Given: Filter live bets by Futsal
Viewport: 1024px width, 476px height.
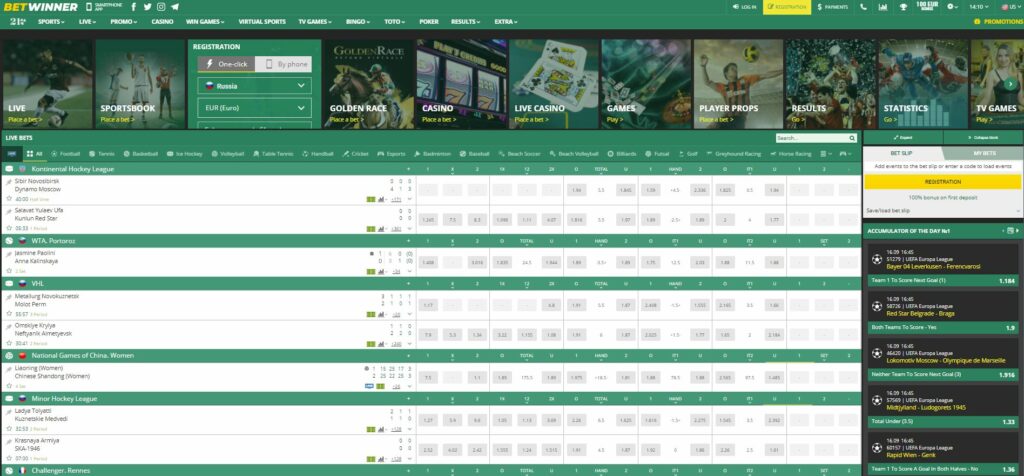Looking at the screenshot, I should 657,154.
